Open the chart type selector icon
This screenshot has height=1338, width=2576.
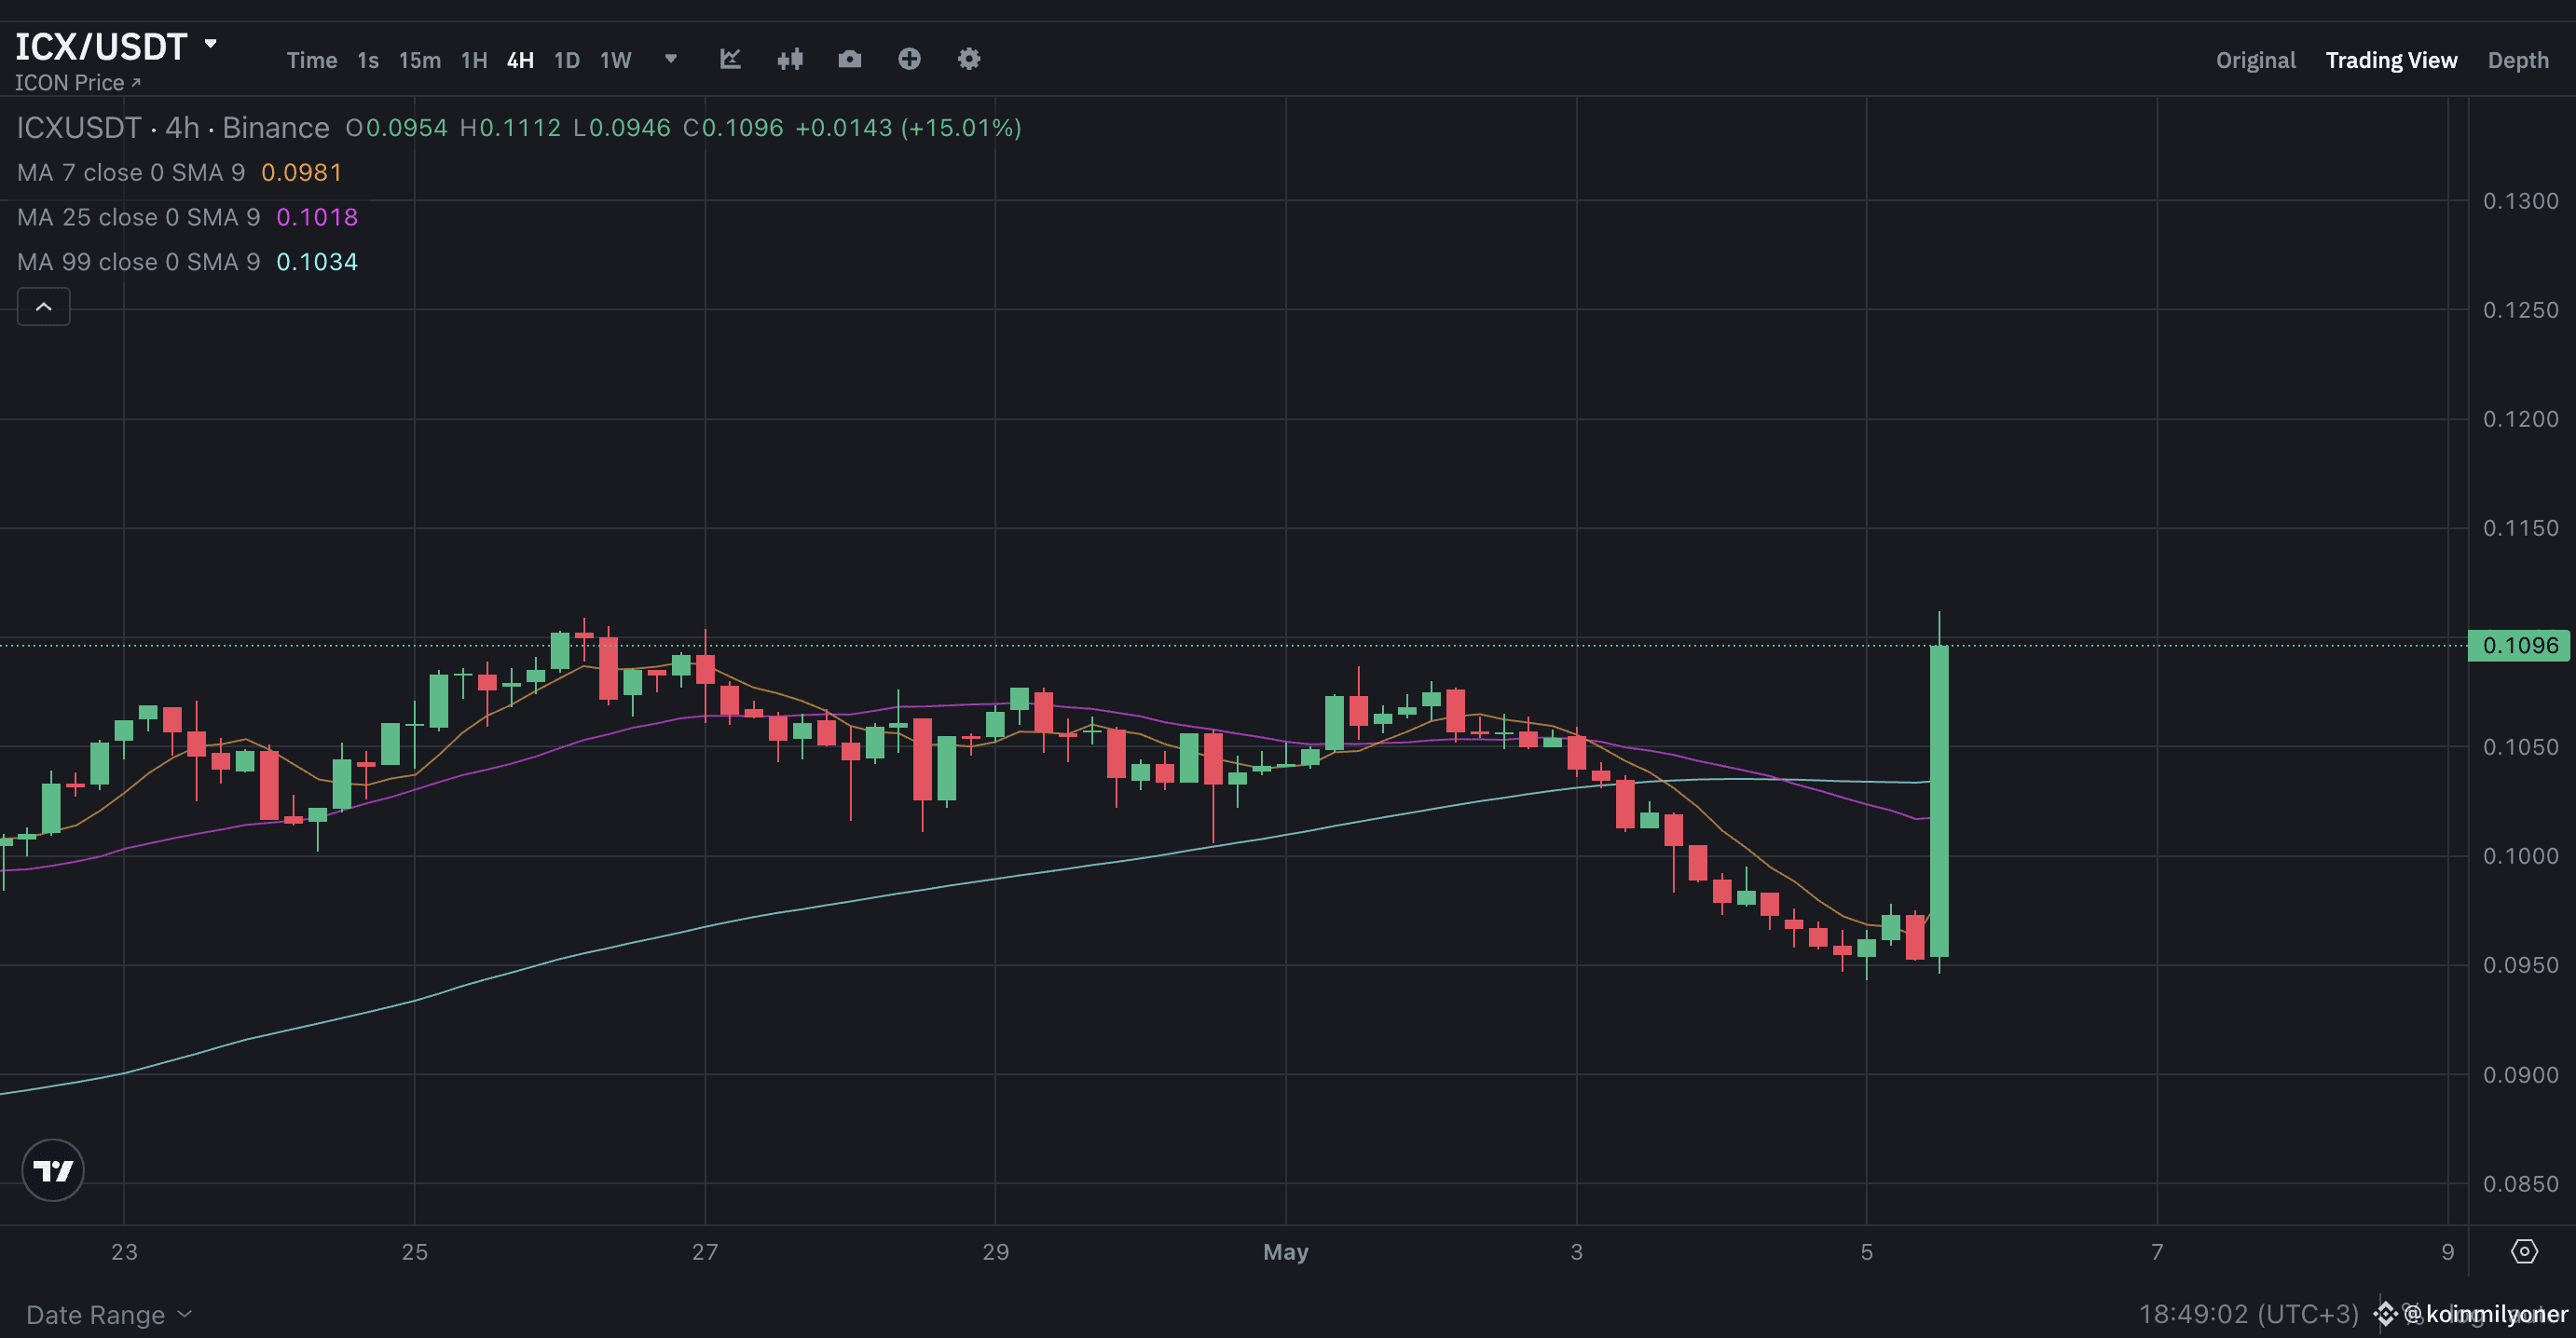click(x=730, y=59)
